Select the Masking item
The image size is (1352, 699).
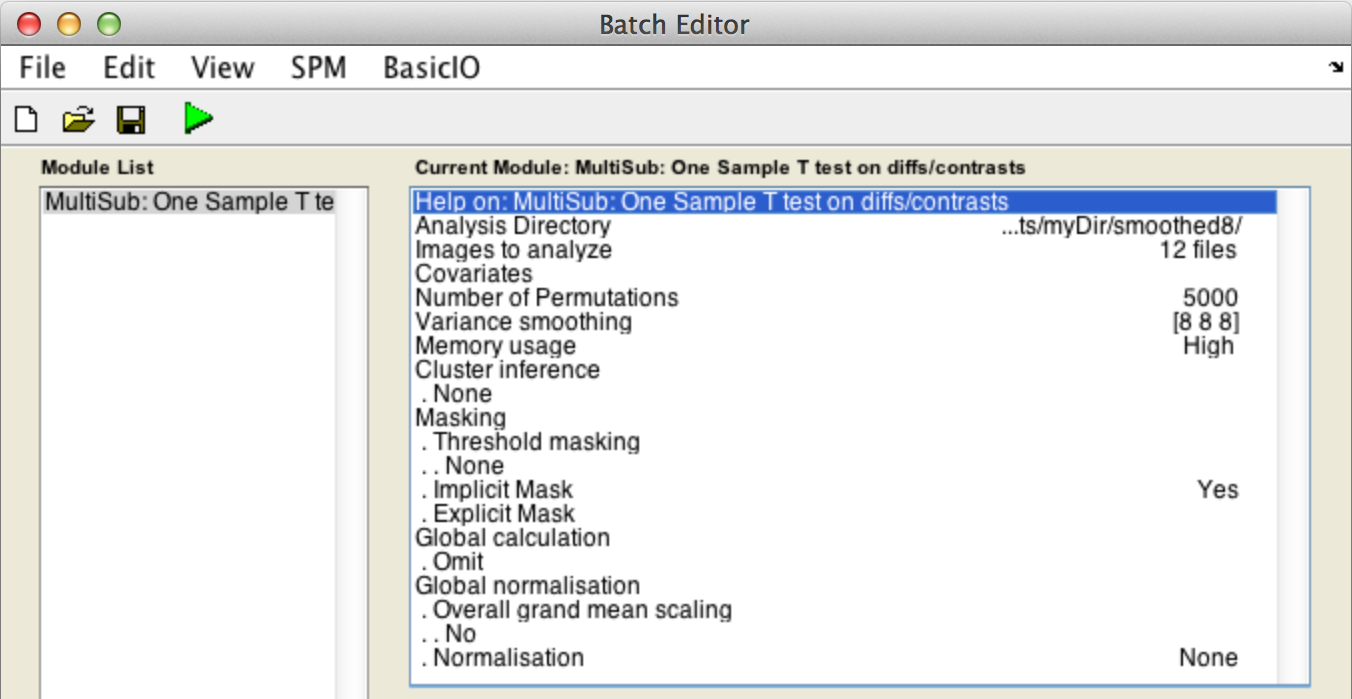point(845,418)
